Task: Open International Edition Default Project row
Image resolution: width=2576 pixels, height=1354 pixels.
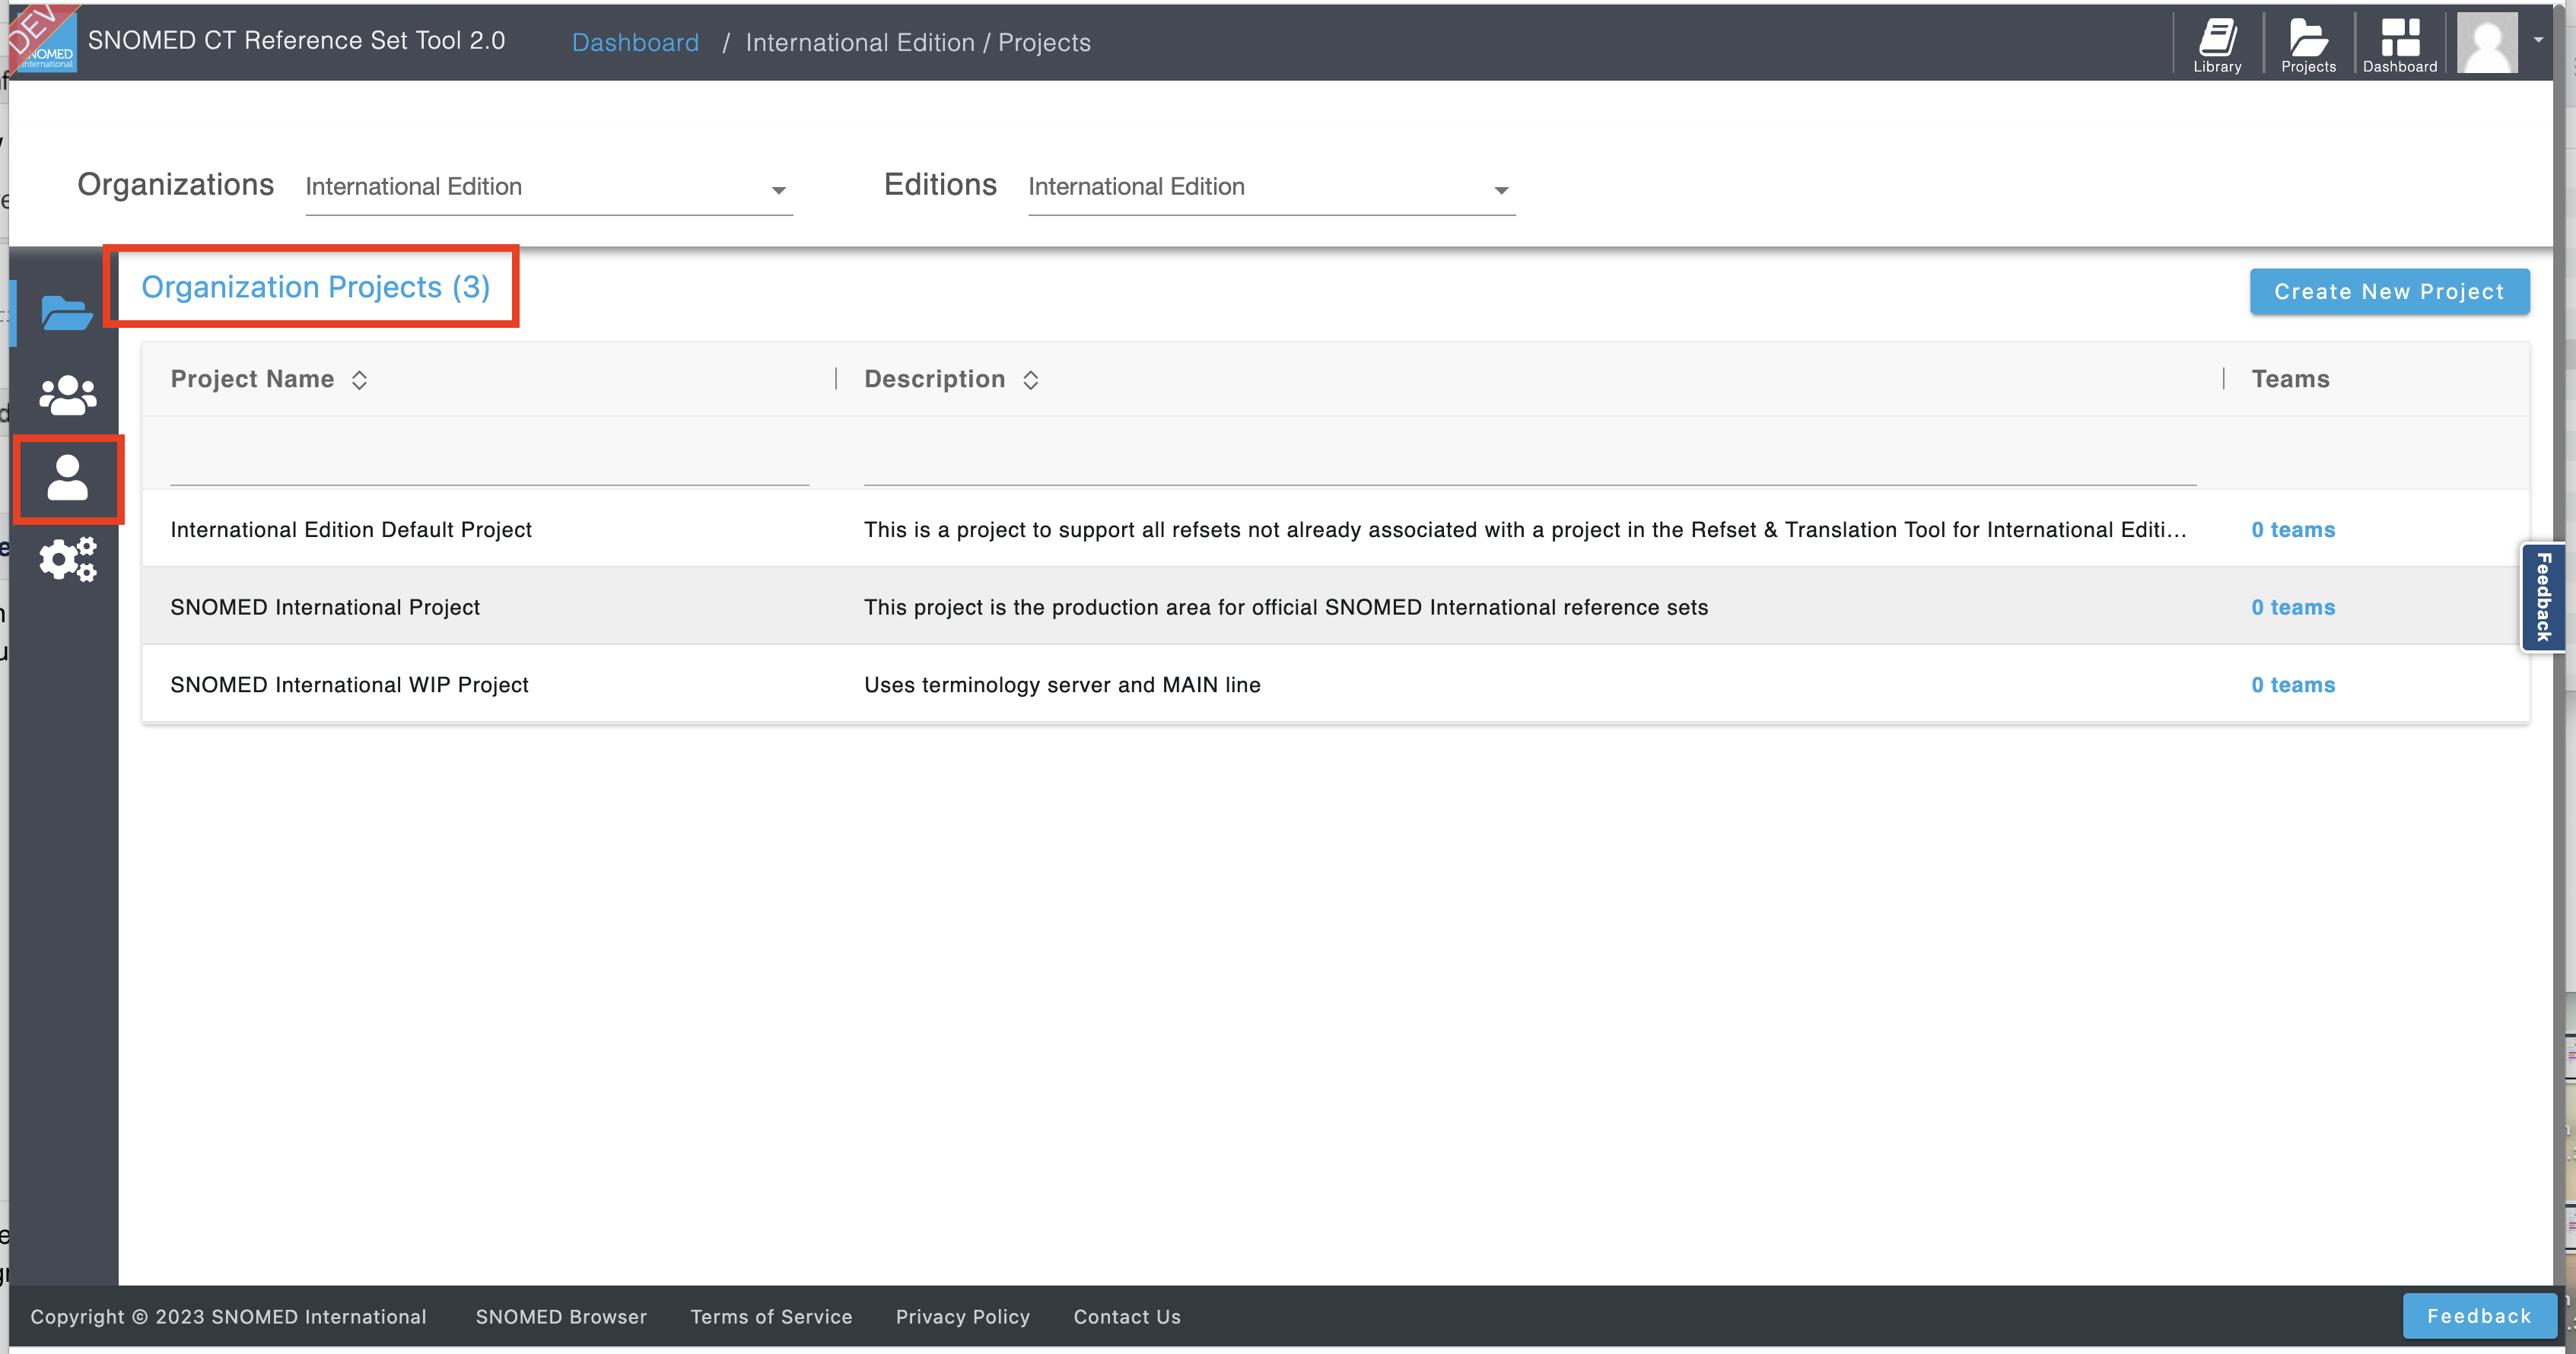Action: pos(1335,529)
